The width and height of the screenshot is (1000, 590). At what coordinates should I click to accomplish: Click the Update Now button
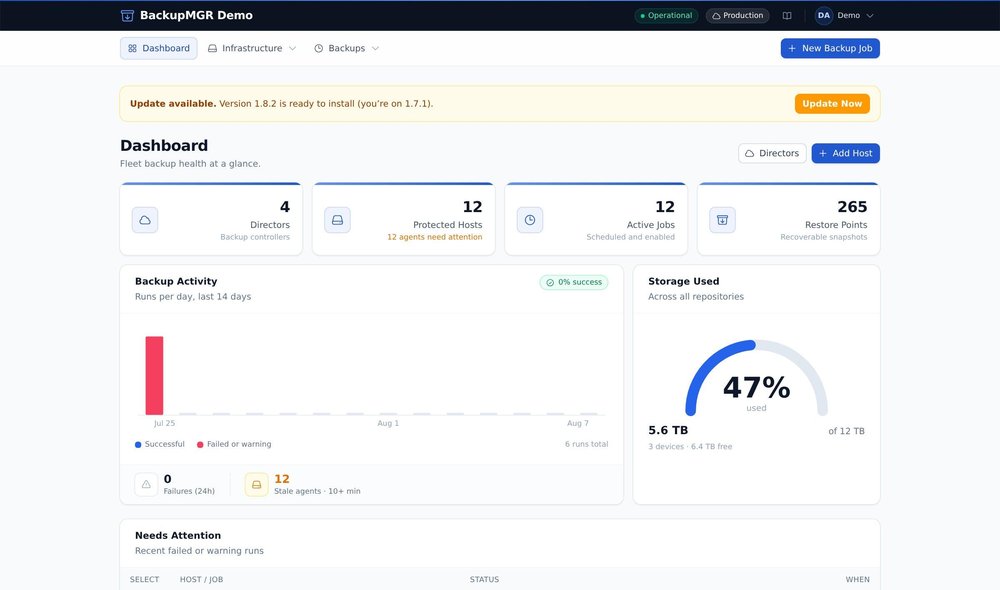pyautogui.click(x=832, y=104)
